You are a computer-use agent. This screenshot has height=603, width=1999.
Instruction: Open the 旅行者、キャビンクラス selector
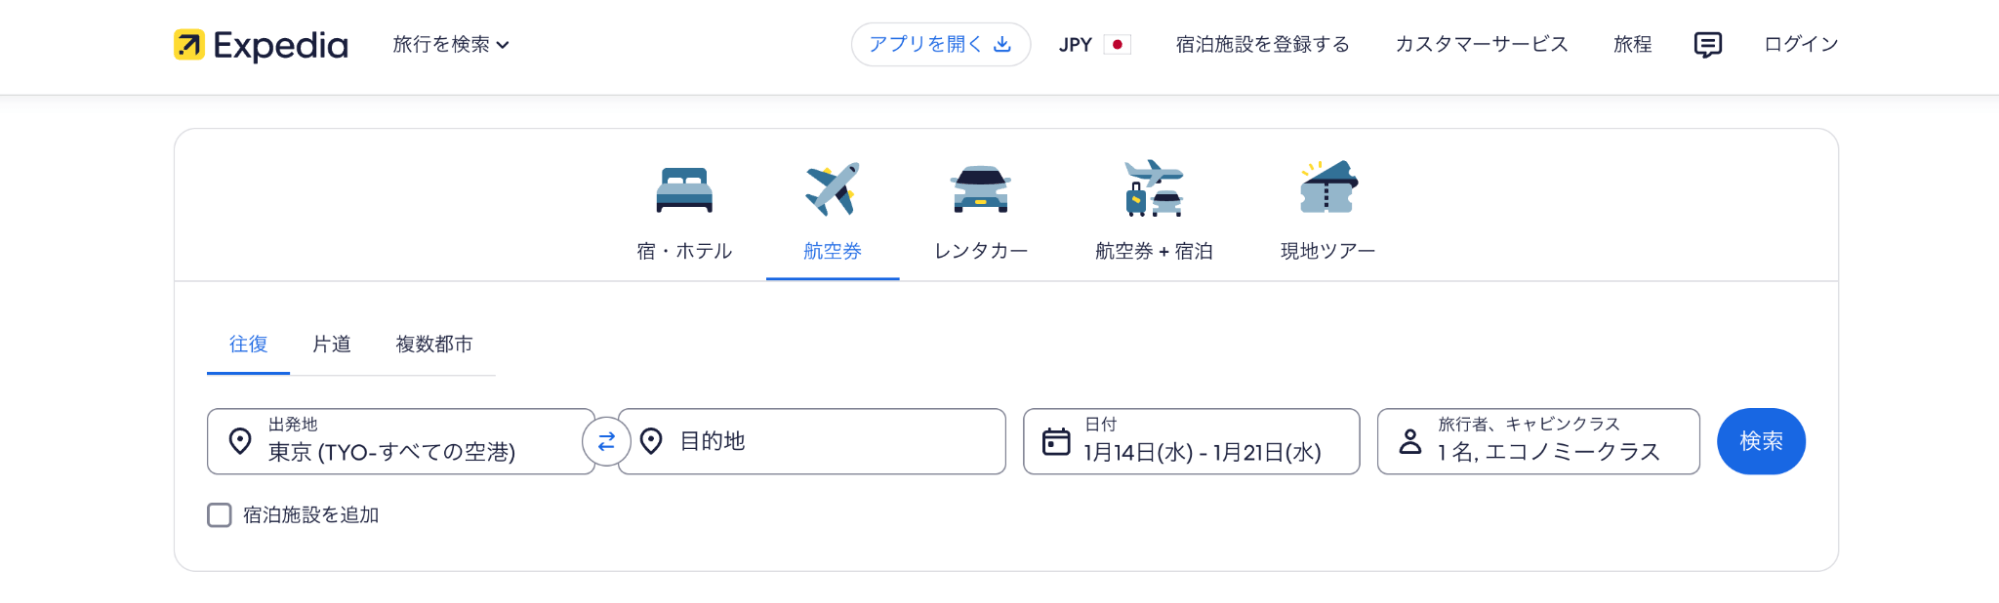click(1537, 441)
